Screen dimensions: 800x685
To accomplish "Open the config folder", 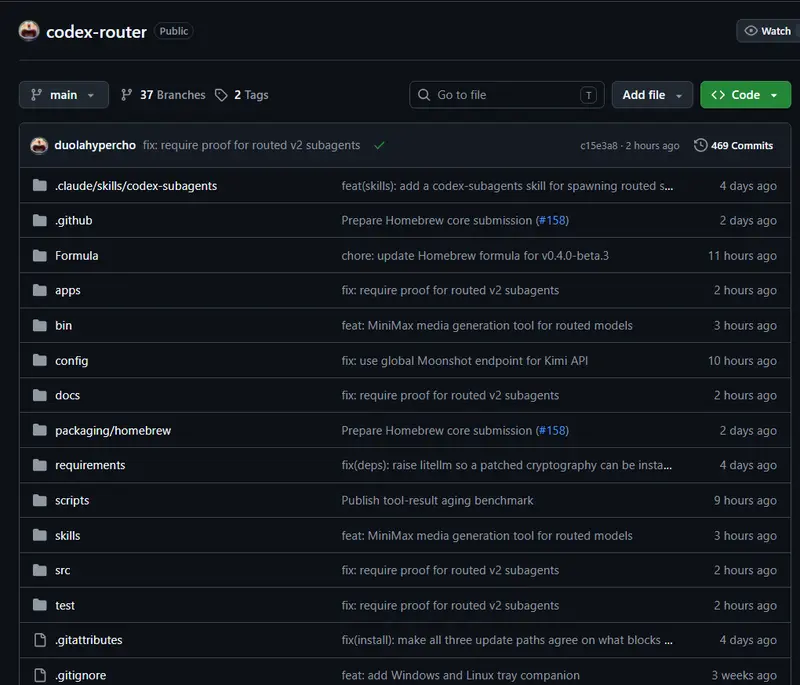I will tap(71, 361).
